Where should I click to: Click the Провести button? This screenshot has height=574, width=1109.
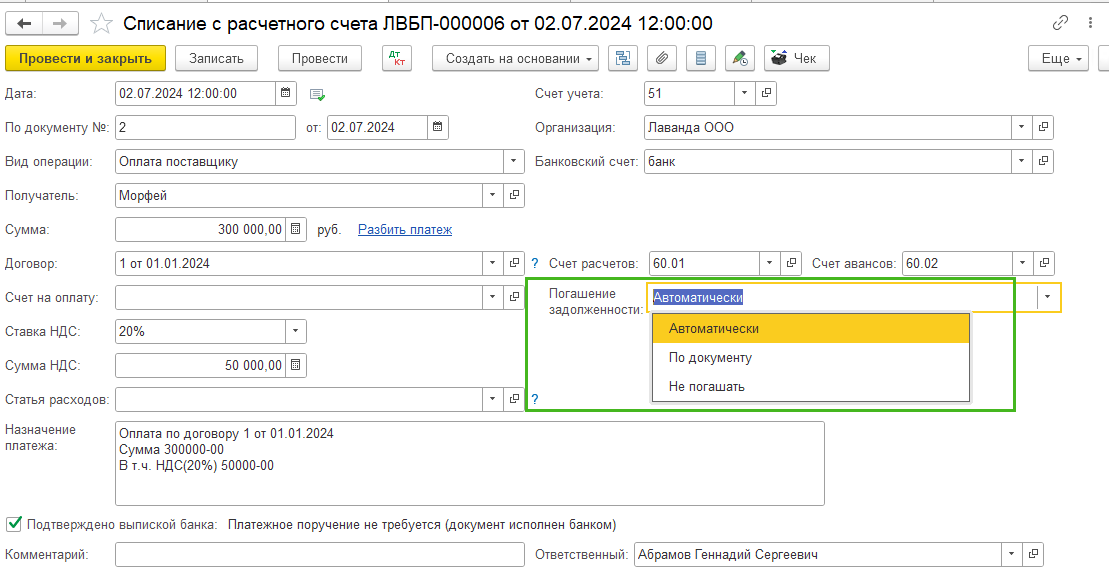coord(320,59)
